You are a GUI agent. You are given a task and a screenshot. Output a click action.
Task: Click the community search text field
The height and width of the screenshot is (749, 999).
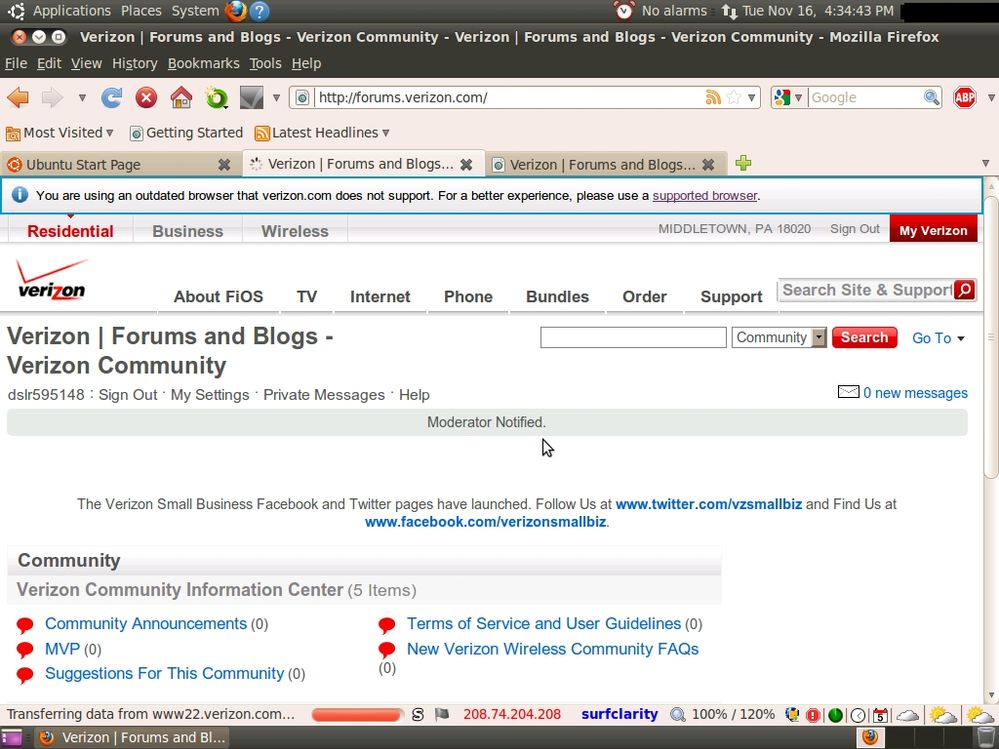click(633, 338)
